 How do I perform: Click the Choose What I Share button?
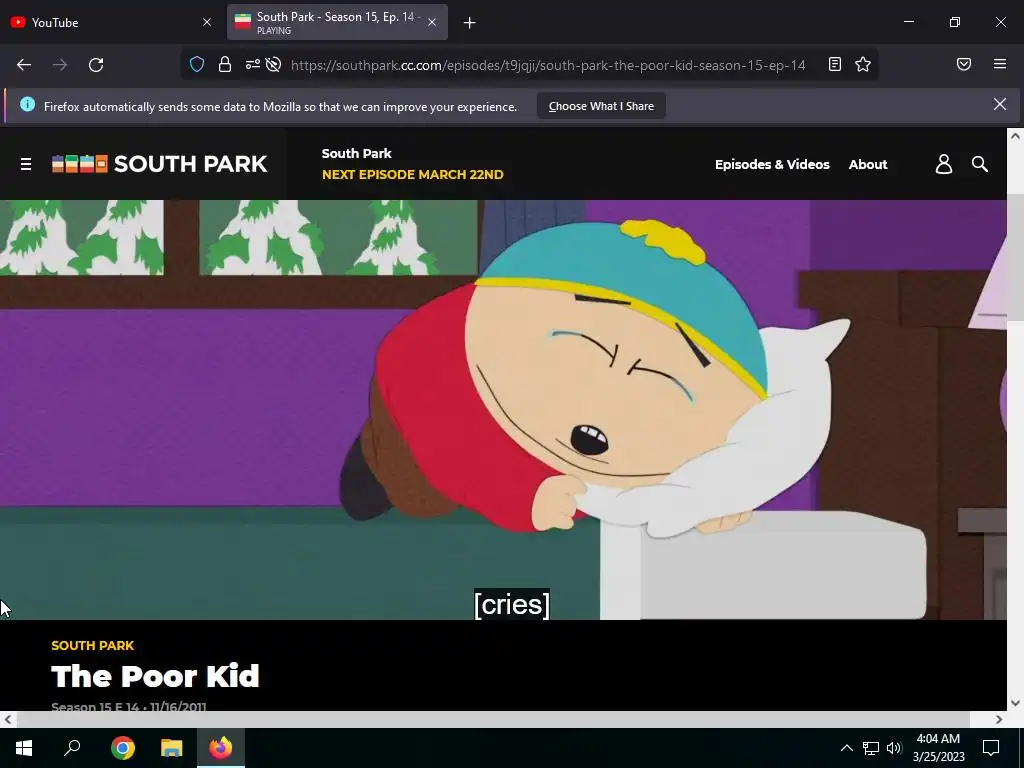[x=601, y=106]
